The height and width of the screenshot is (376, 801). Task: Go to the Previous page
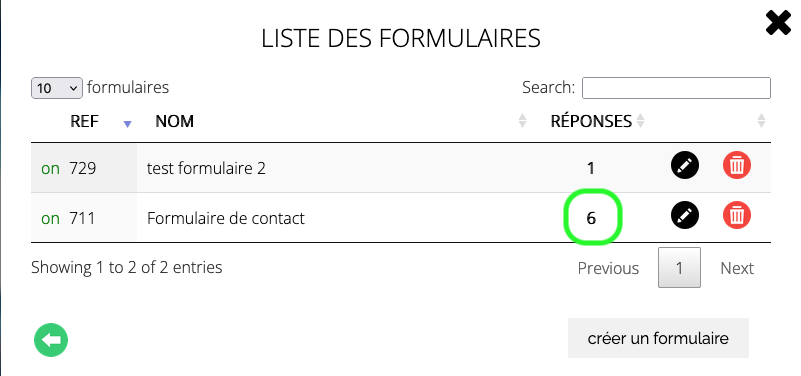click(608, 268)
